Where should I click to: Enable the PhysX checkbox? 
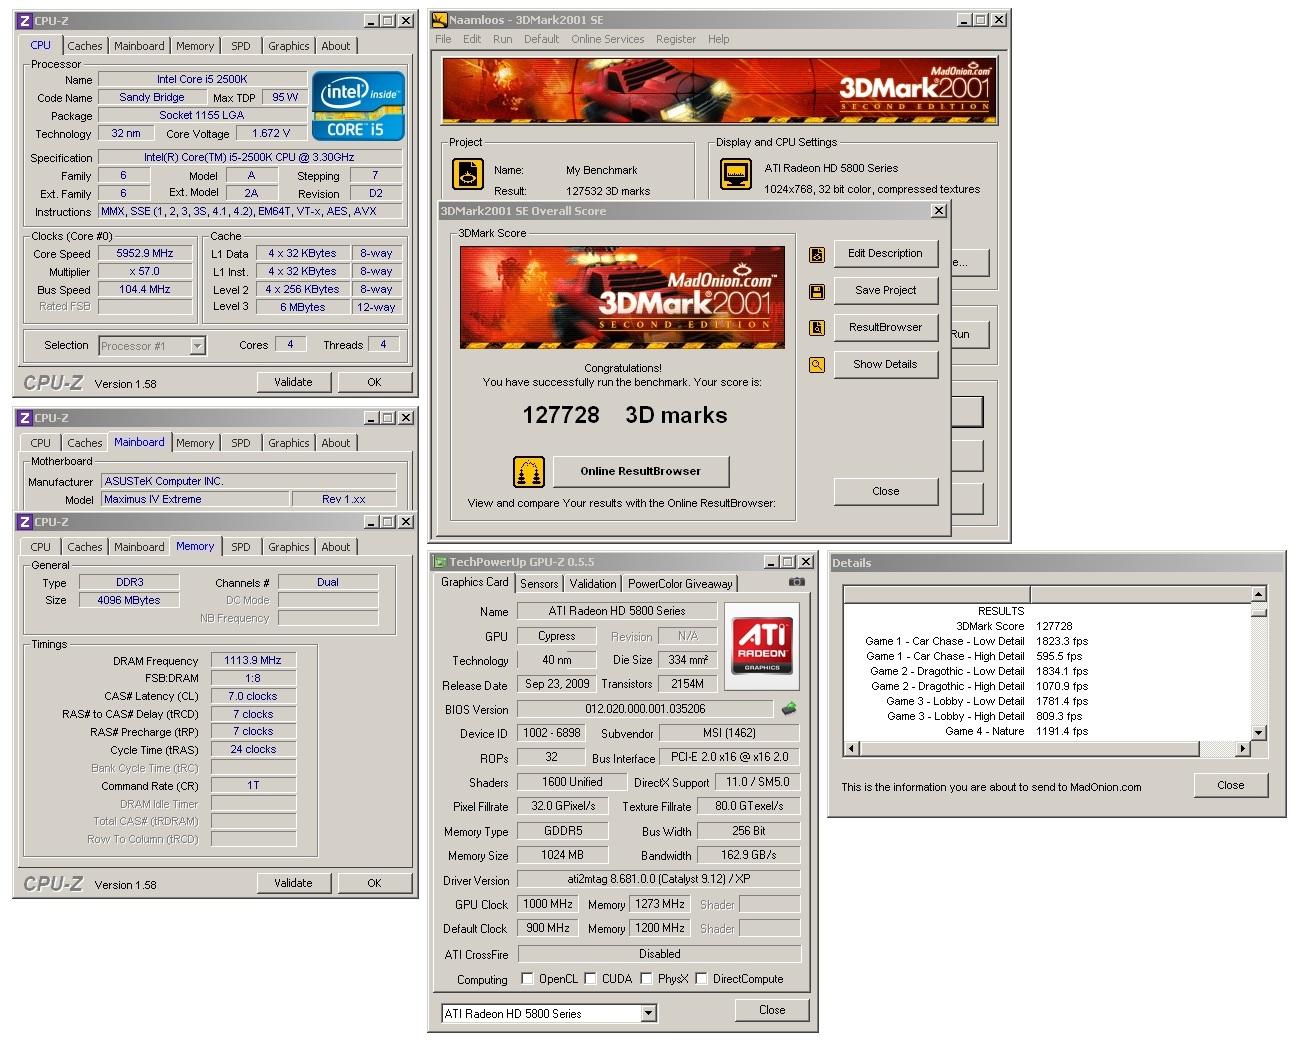pyautogui.click(x=646, y=979)
